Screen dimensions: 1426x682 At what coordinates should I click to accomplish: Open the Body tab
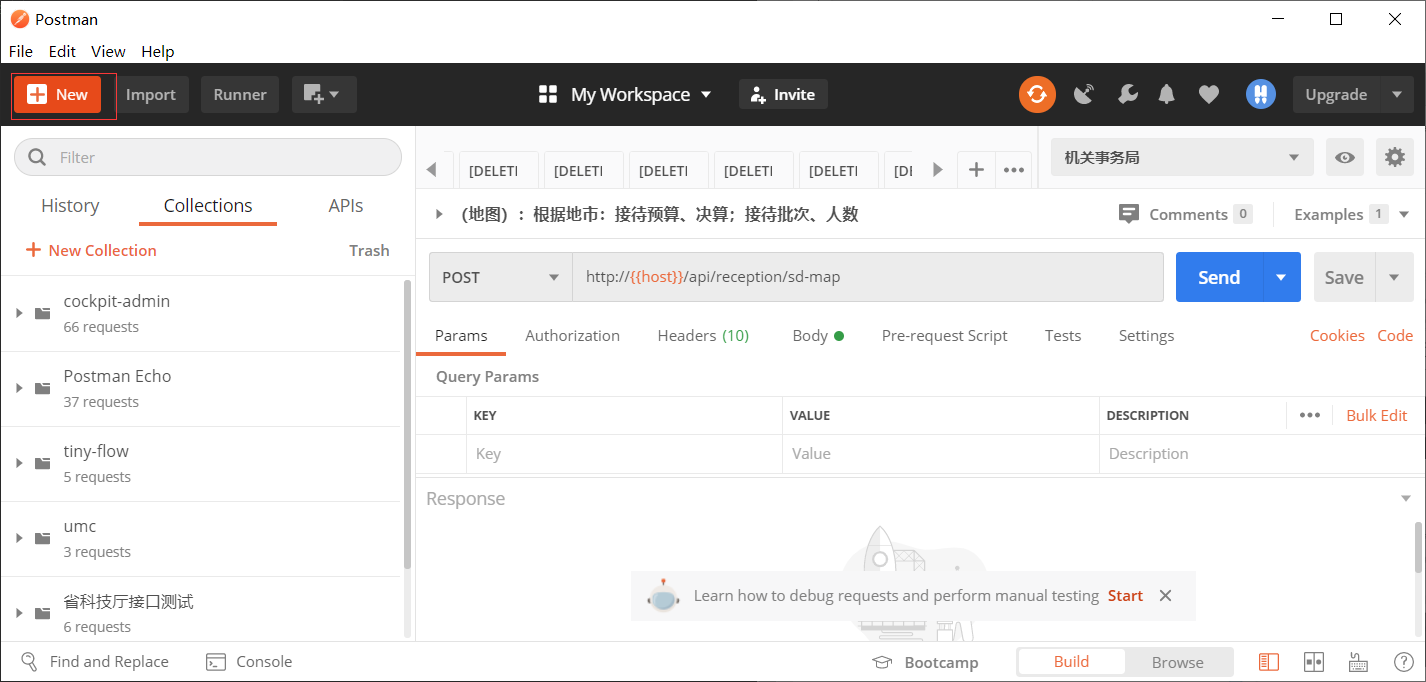pyautogui.click(x=818, y=336)
